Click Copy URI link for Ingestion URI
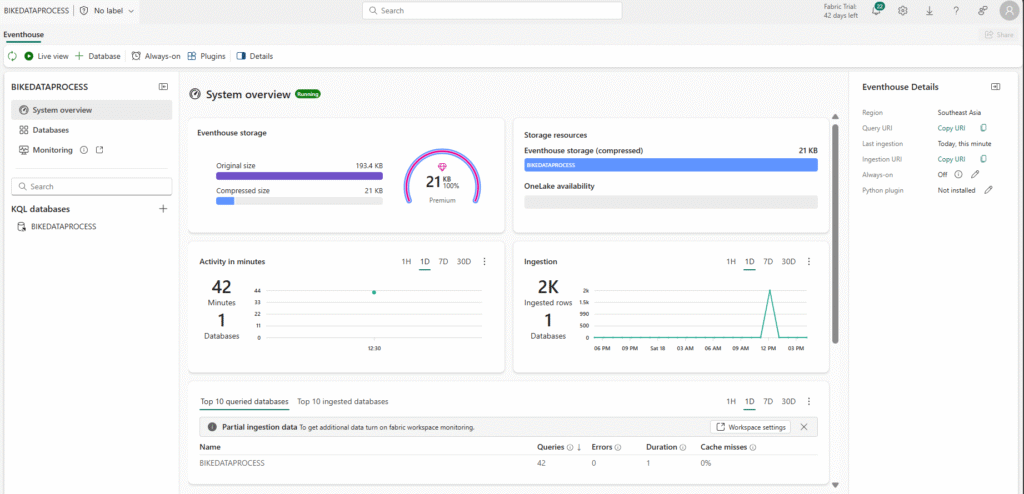 [x=951, y=159]
